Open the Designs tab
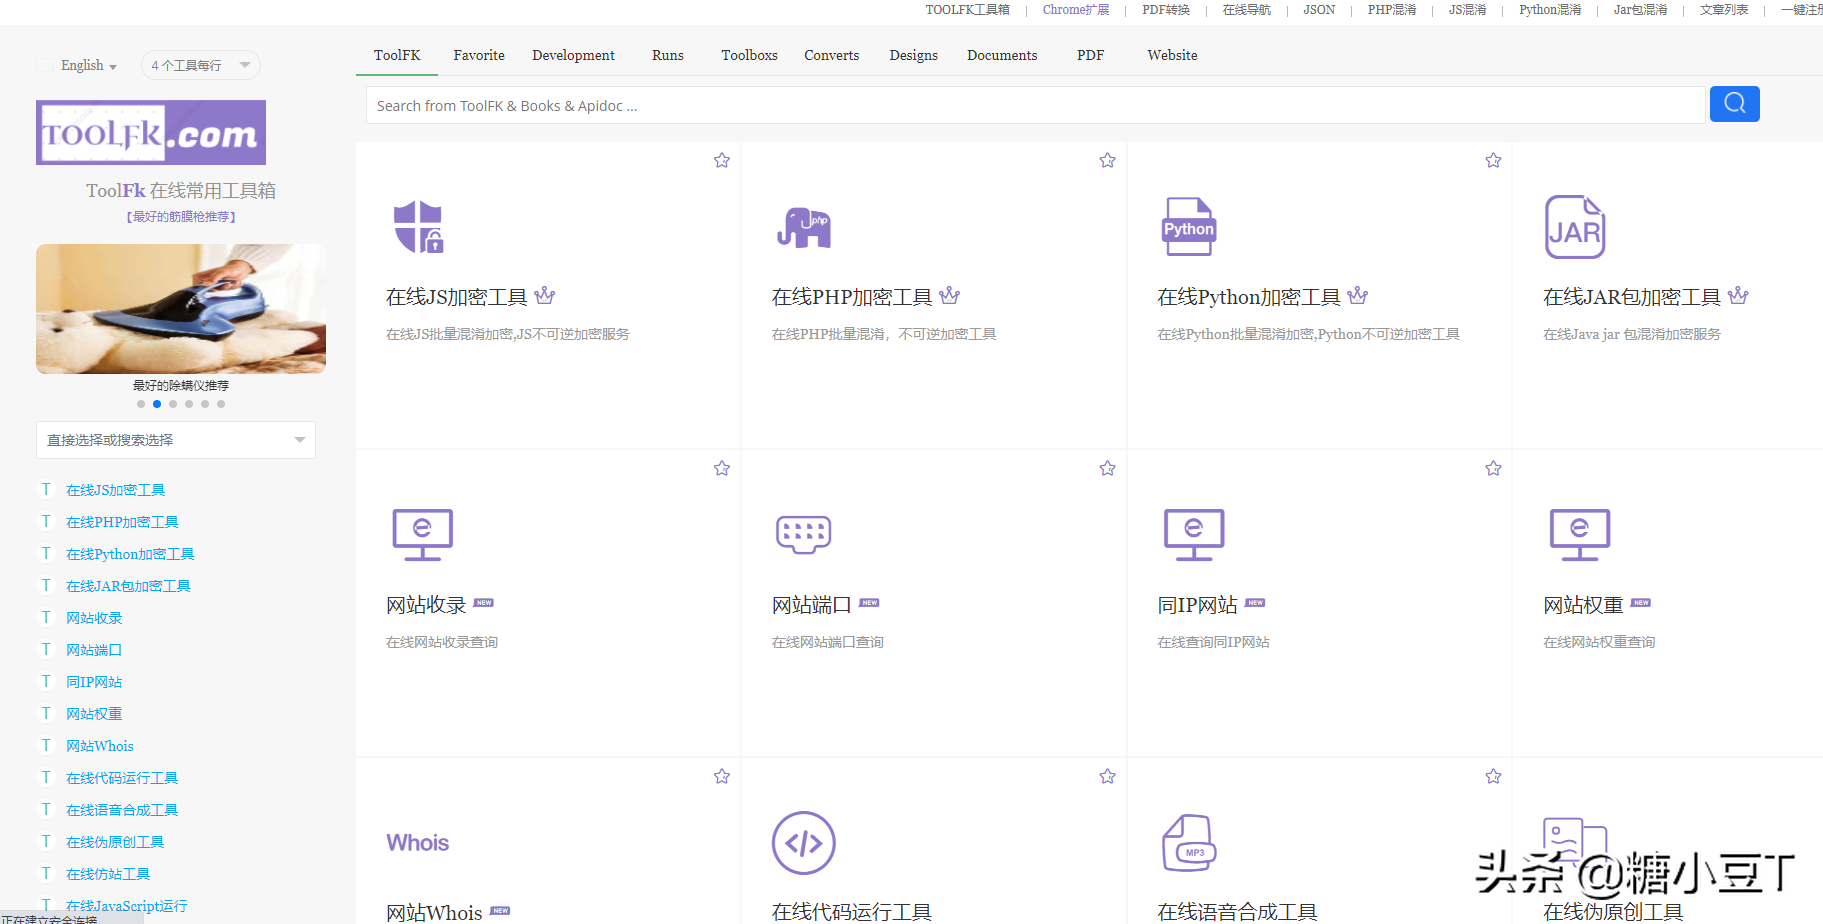Screen dimensions: 1823x924 tap(914, 55)
